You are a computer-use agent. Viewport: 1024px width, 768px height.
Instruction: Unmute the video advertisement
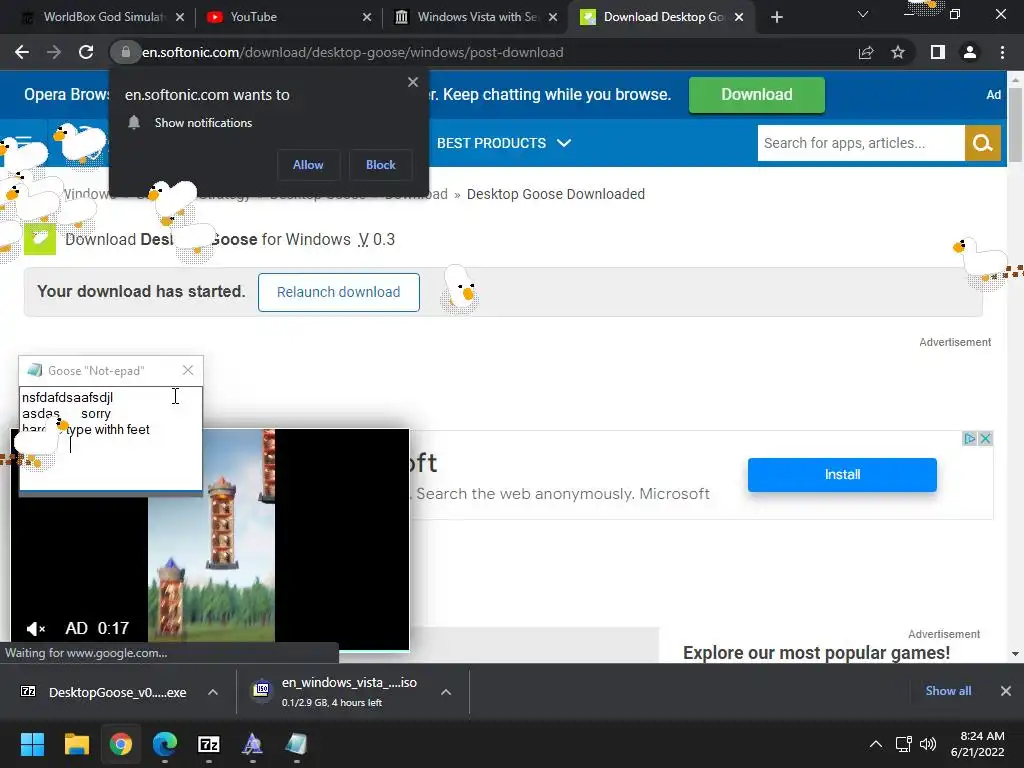[x=35, y=628]
